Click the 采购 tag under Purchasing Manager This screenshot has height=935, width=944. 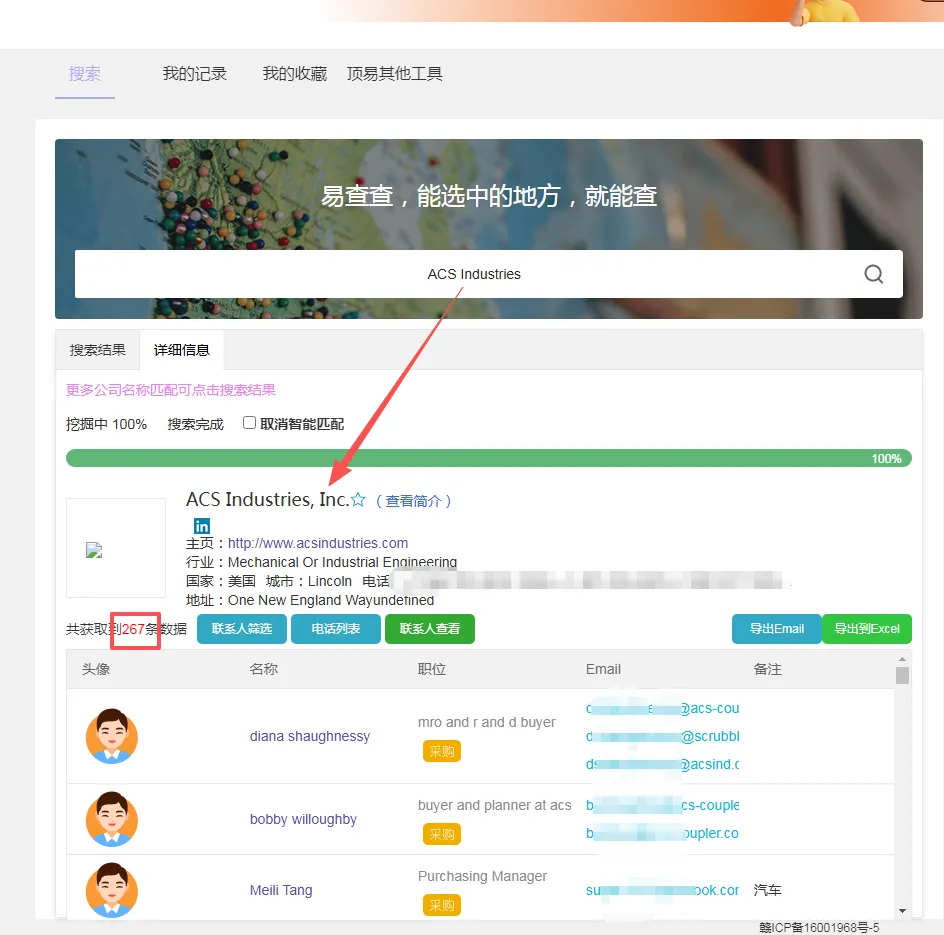tap(441, 905)
